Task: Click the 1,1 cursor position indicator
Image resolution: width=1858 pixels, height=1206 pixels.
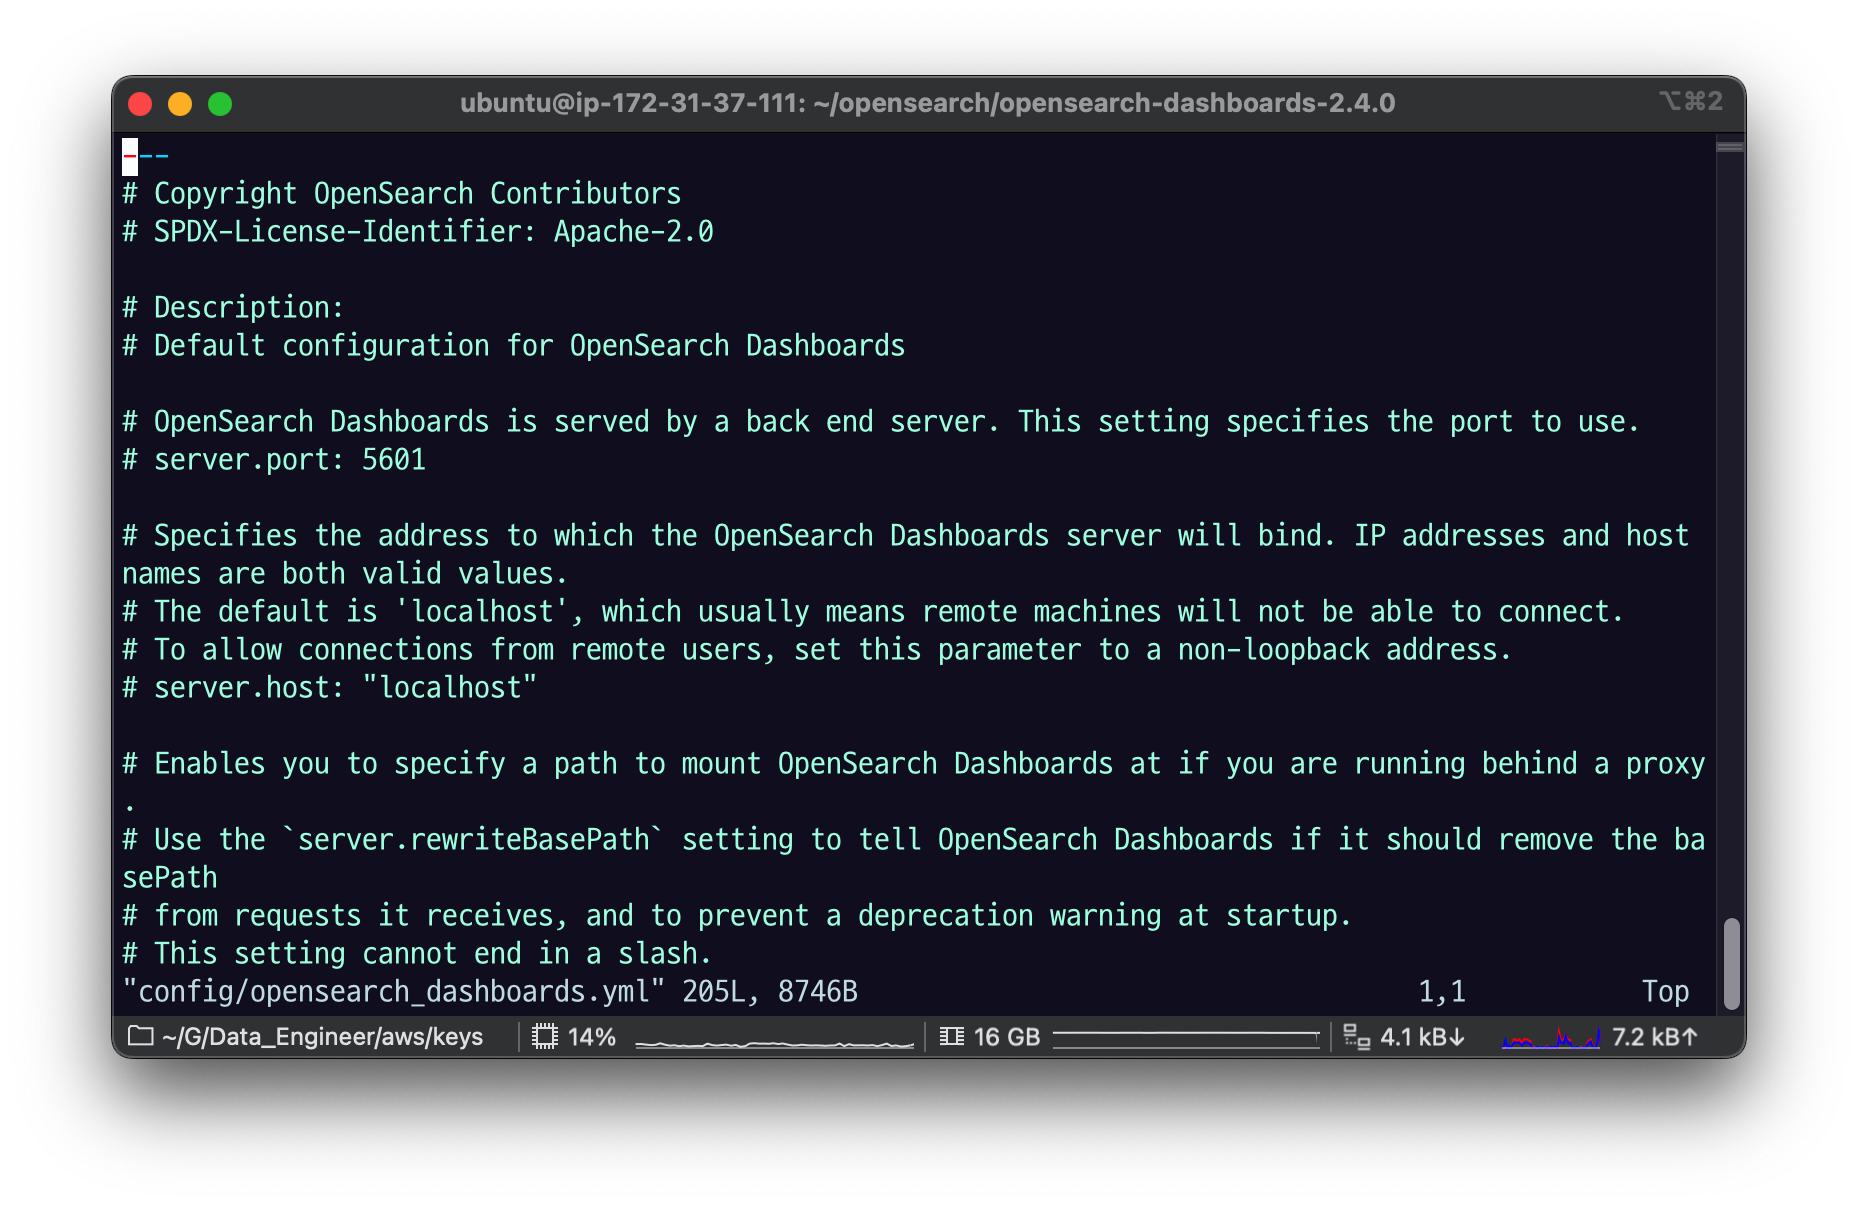Action: pyautogui.click(x=1442, y=991)
